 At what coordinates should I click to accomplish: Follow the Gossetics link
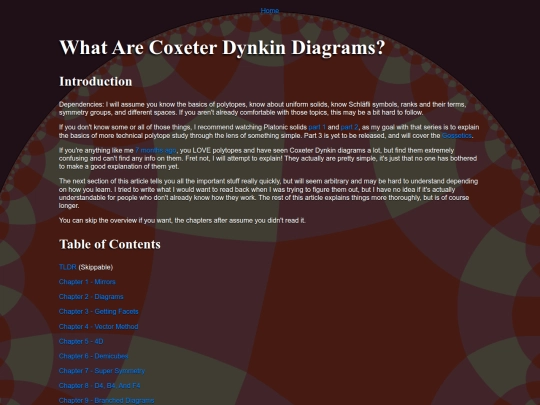[456, 135]
